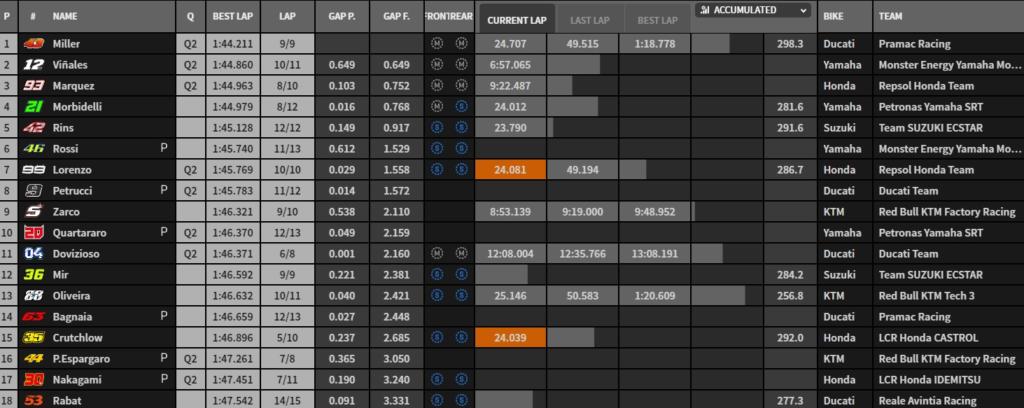The width and height of the screenshot is (1024, 408).
Task: Click the pit indicator P beside Rossi
Action: click(x=163, y=149)
